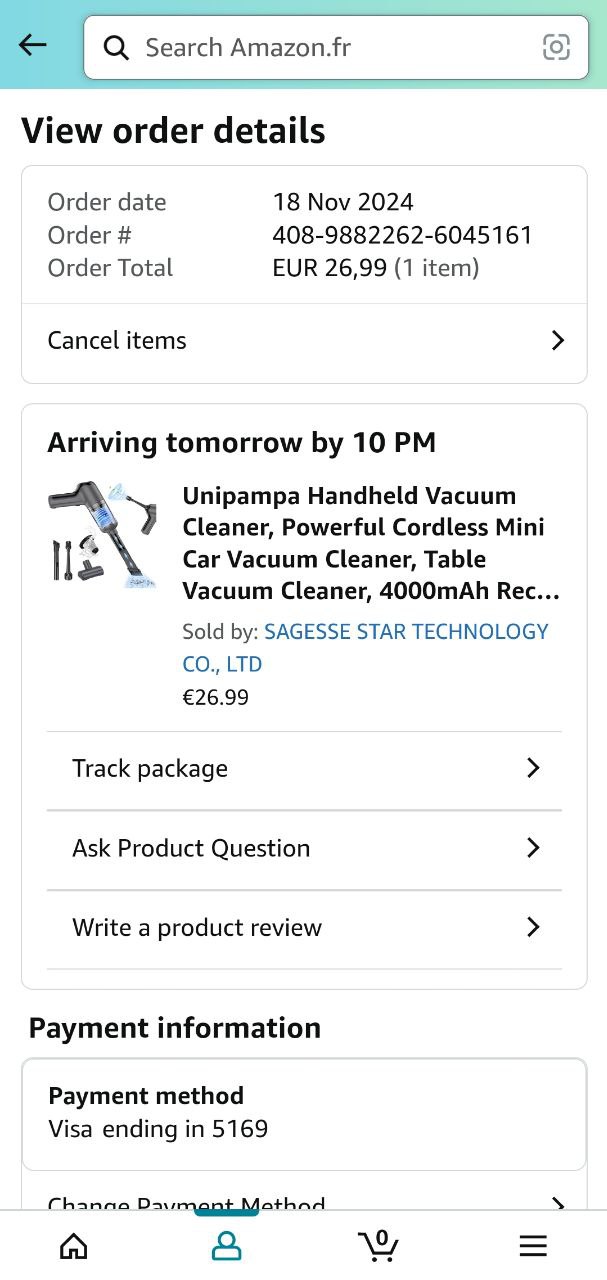Tap the vacuum cleaner product thumbnail
The height and width of the screenshot is (1280, 607).
(x=101, y=535)
